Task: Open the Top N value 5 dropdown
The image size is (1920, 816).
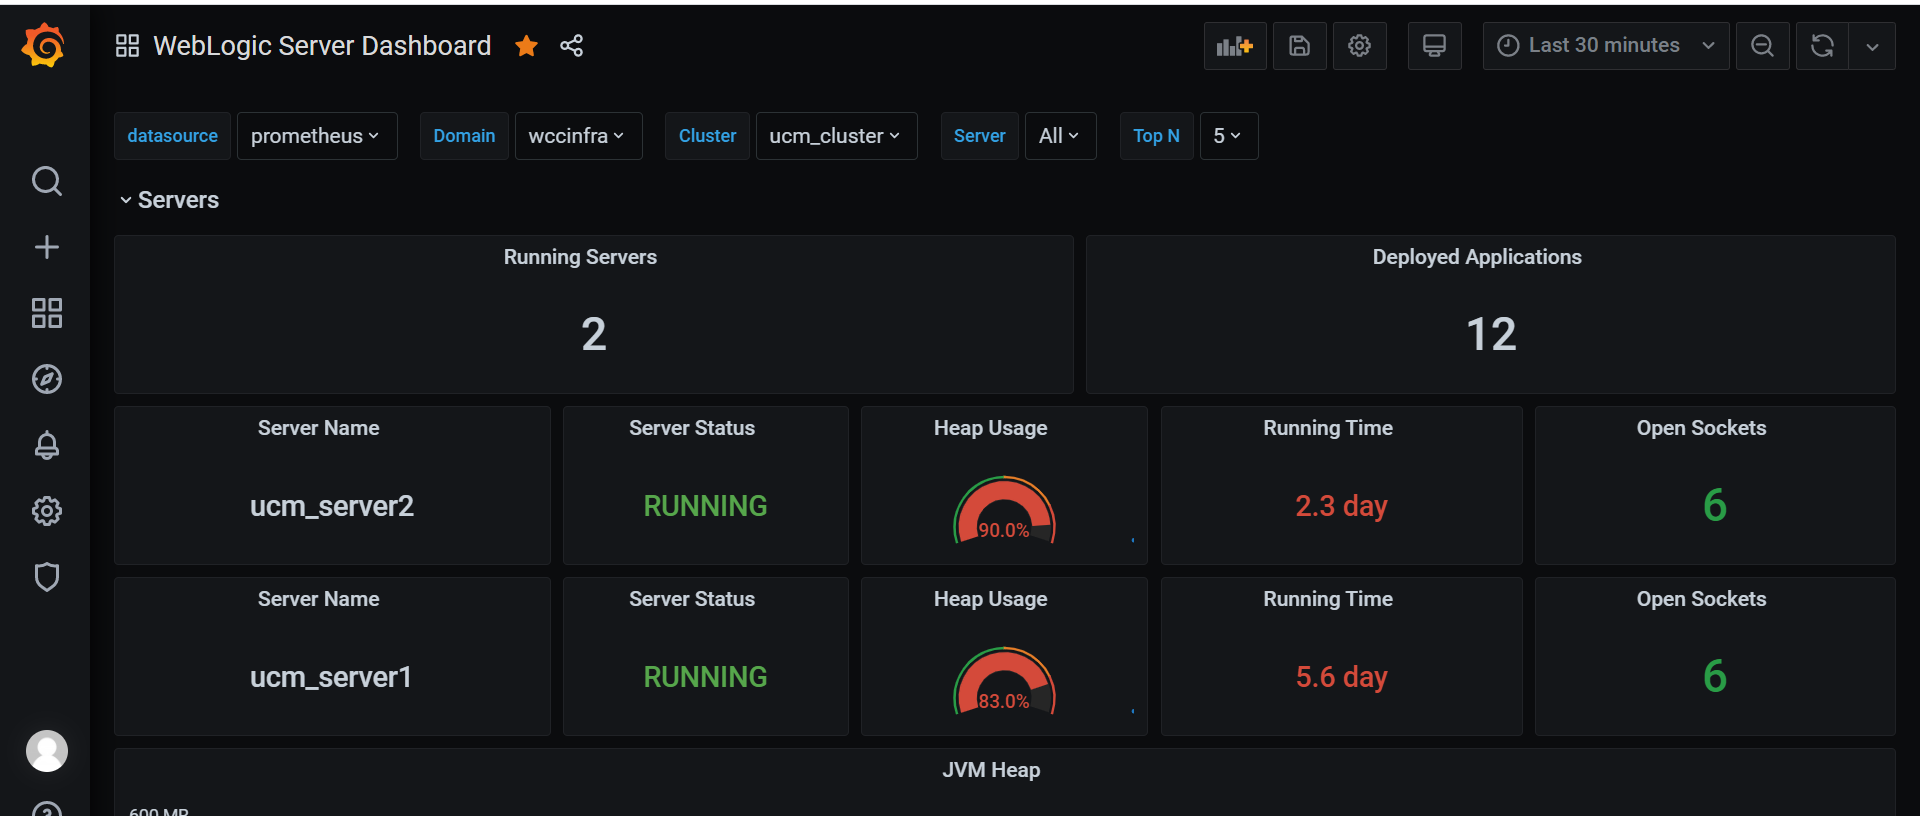Action: (x=1229, y=136)
